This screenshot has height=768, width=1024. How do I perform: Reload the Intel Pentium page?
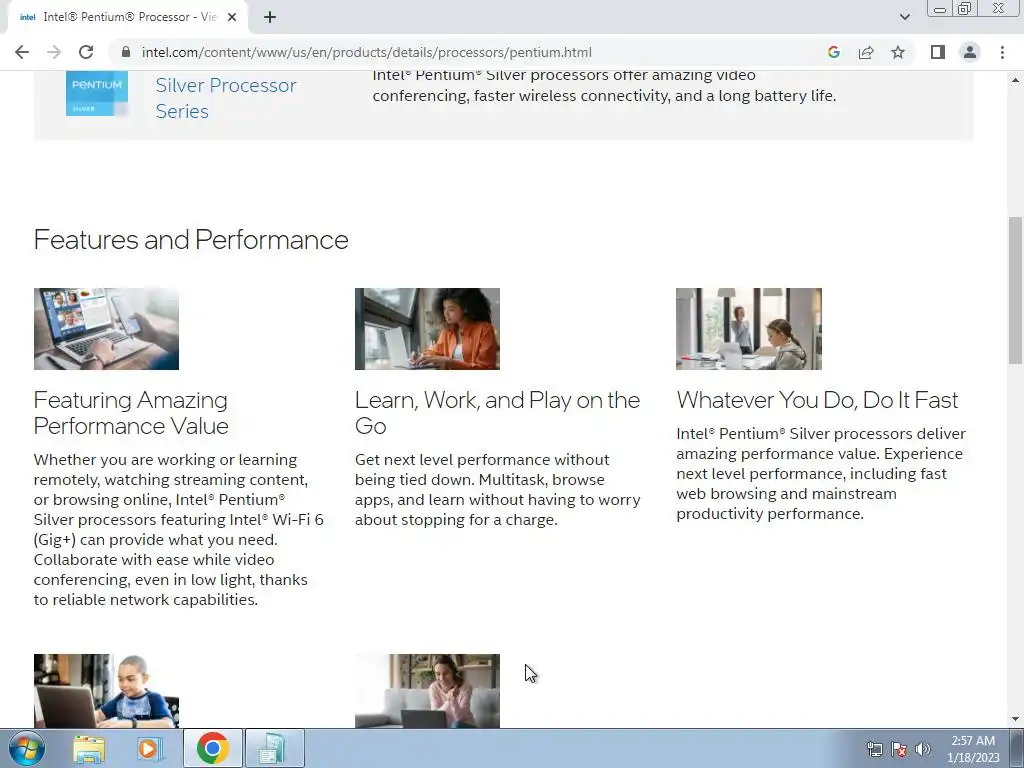point(86,52)
